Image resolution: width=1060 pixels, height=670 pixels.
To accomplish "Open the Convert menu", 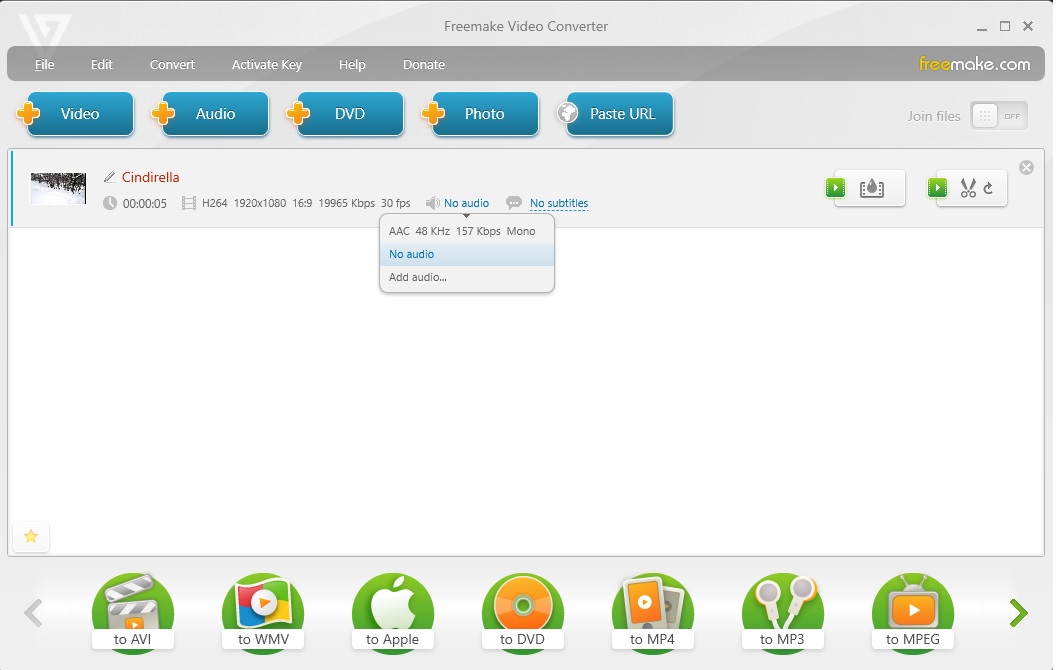I will [x=172, y=64].
